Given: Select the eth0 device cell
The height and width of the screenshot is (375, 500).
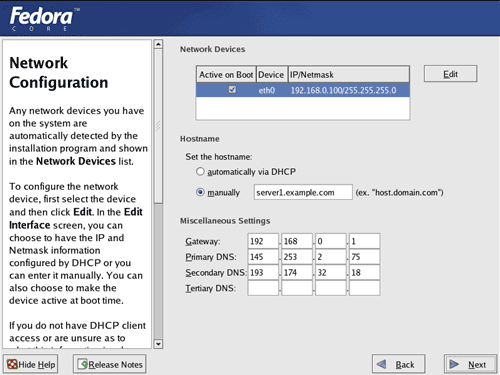Looking at the screenshot, I should 267,90.
